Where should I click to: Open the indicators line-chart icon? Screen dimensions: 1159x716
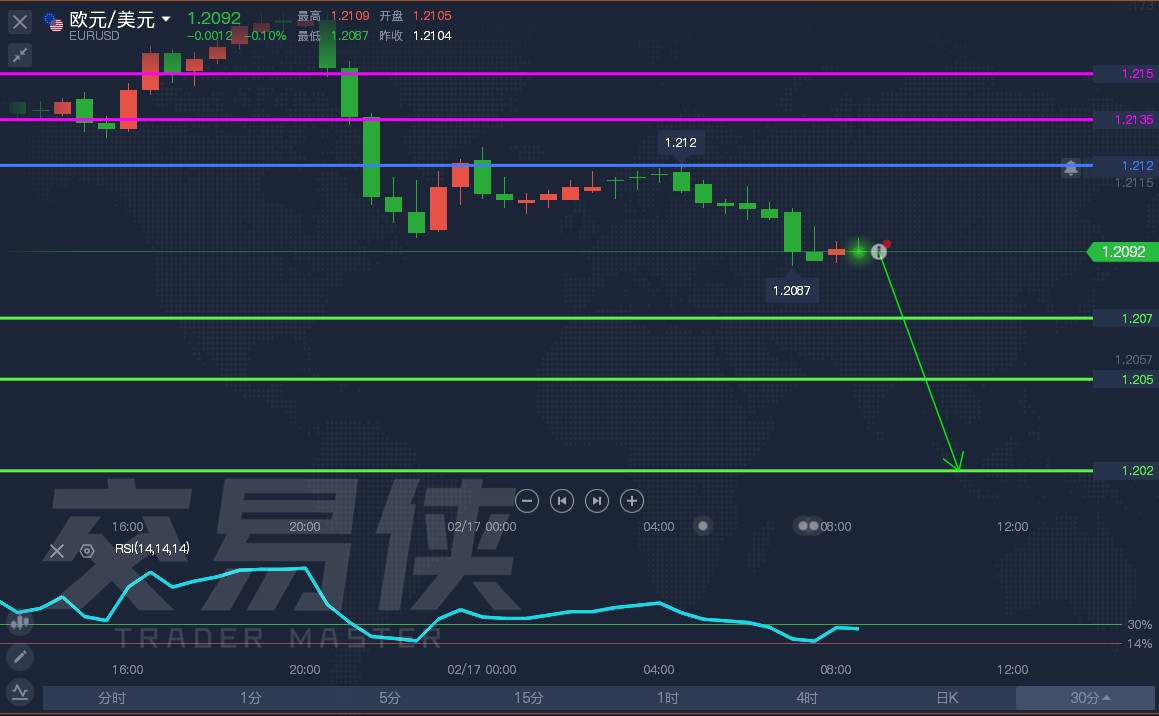click(x=20, y=692)
